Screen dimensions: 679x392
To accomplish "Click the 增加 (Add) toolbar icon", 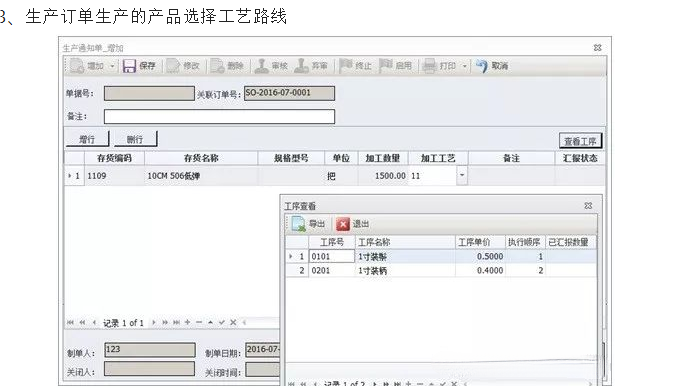I will (x=78, y=66).
